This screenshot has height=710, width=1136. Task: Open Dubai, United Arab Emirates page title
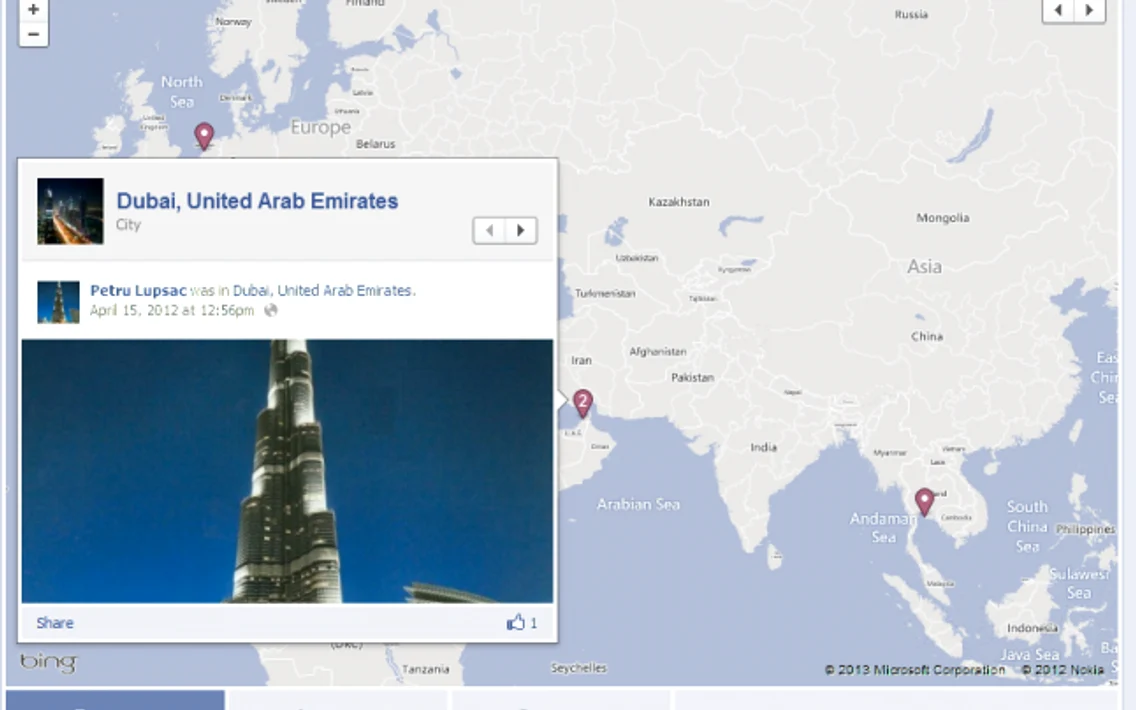(x=257, y=201)
